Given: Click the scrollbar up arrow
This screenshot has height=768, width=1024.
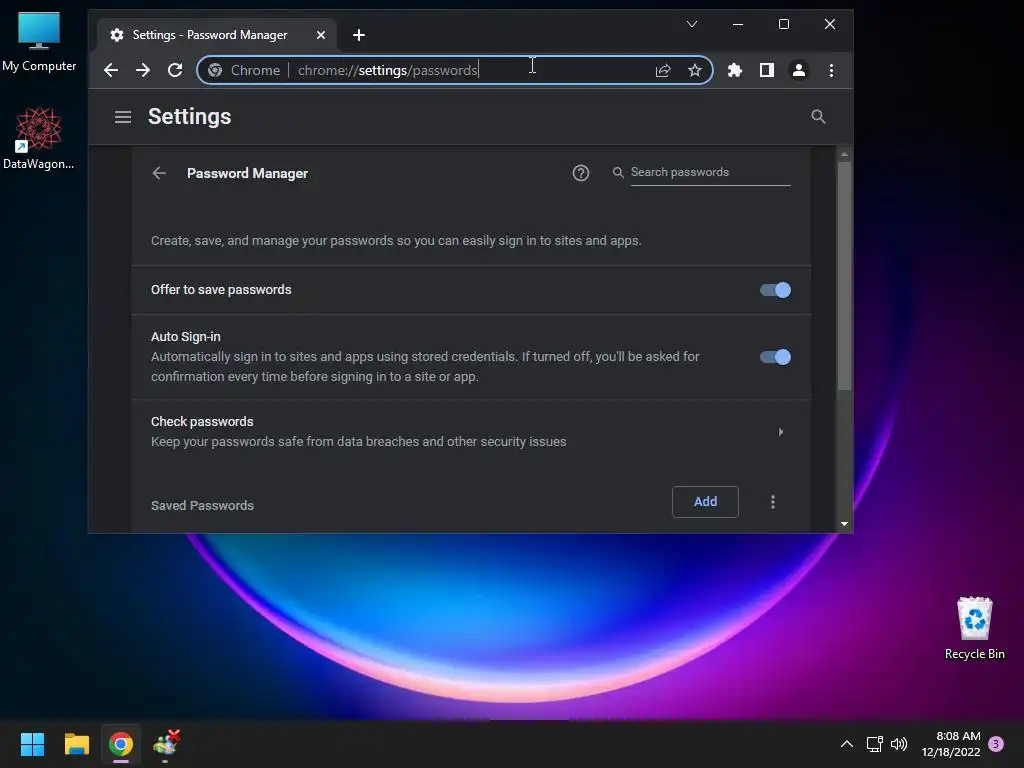Looking at the screenshot, I should coord(844,155).
